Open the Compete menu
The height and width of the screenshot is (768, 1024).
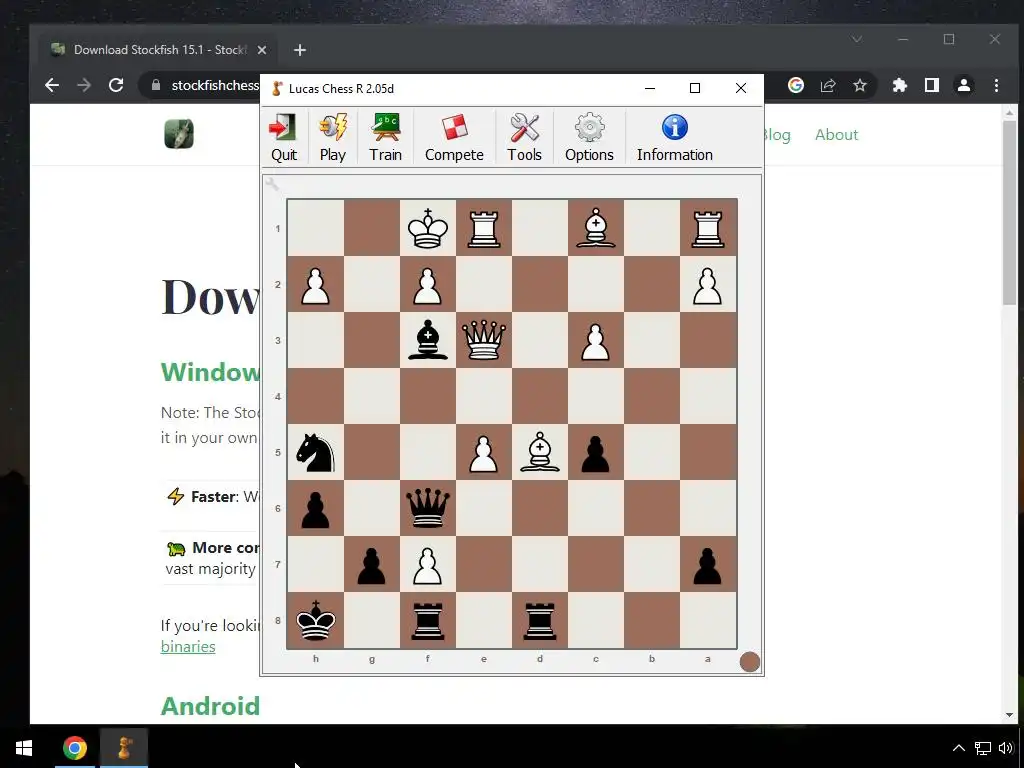tap(454, 138)
